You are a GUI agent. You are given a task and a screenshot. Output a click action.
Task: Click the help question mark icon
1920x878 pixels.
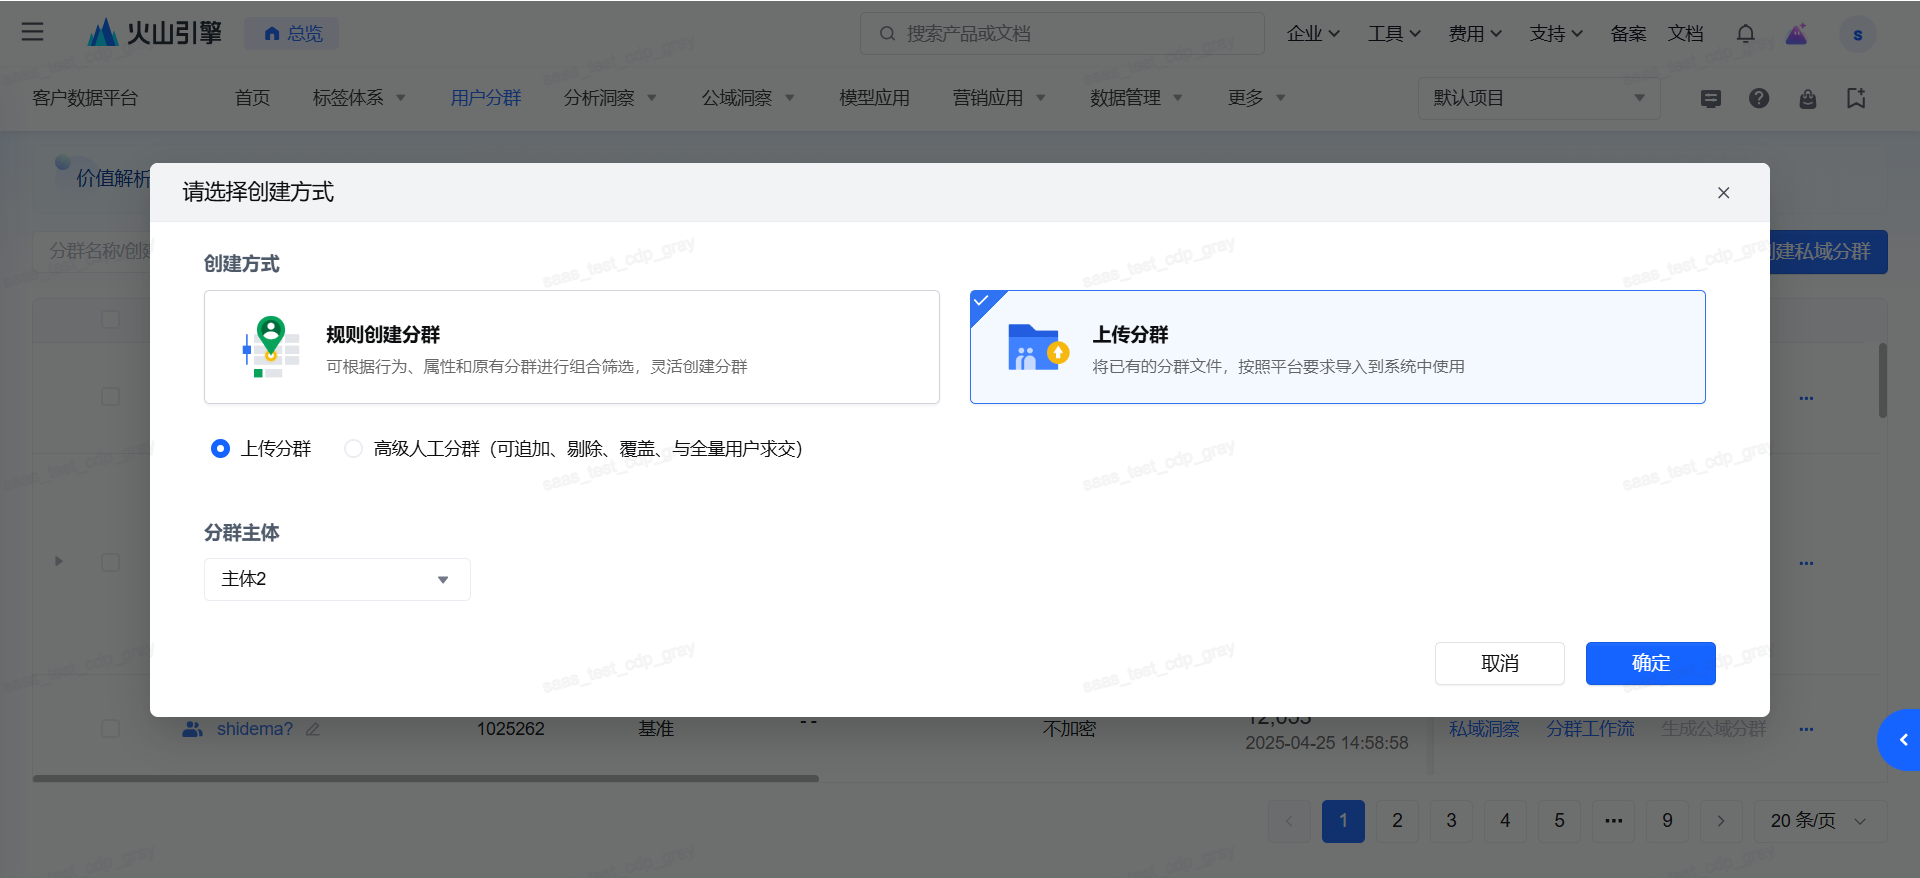pos(1759,98)
